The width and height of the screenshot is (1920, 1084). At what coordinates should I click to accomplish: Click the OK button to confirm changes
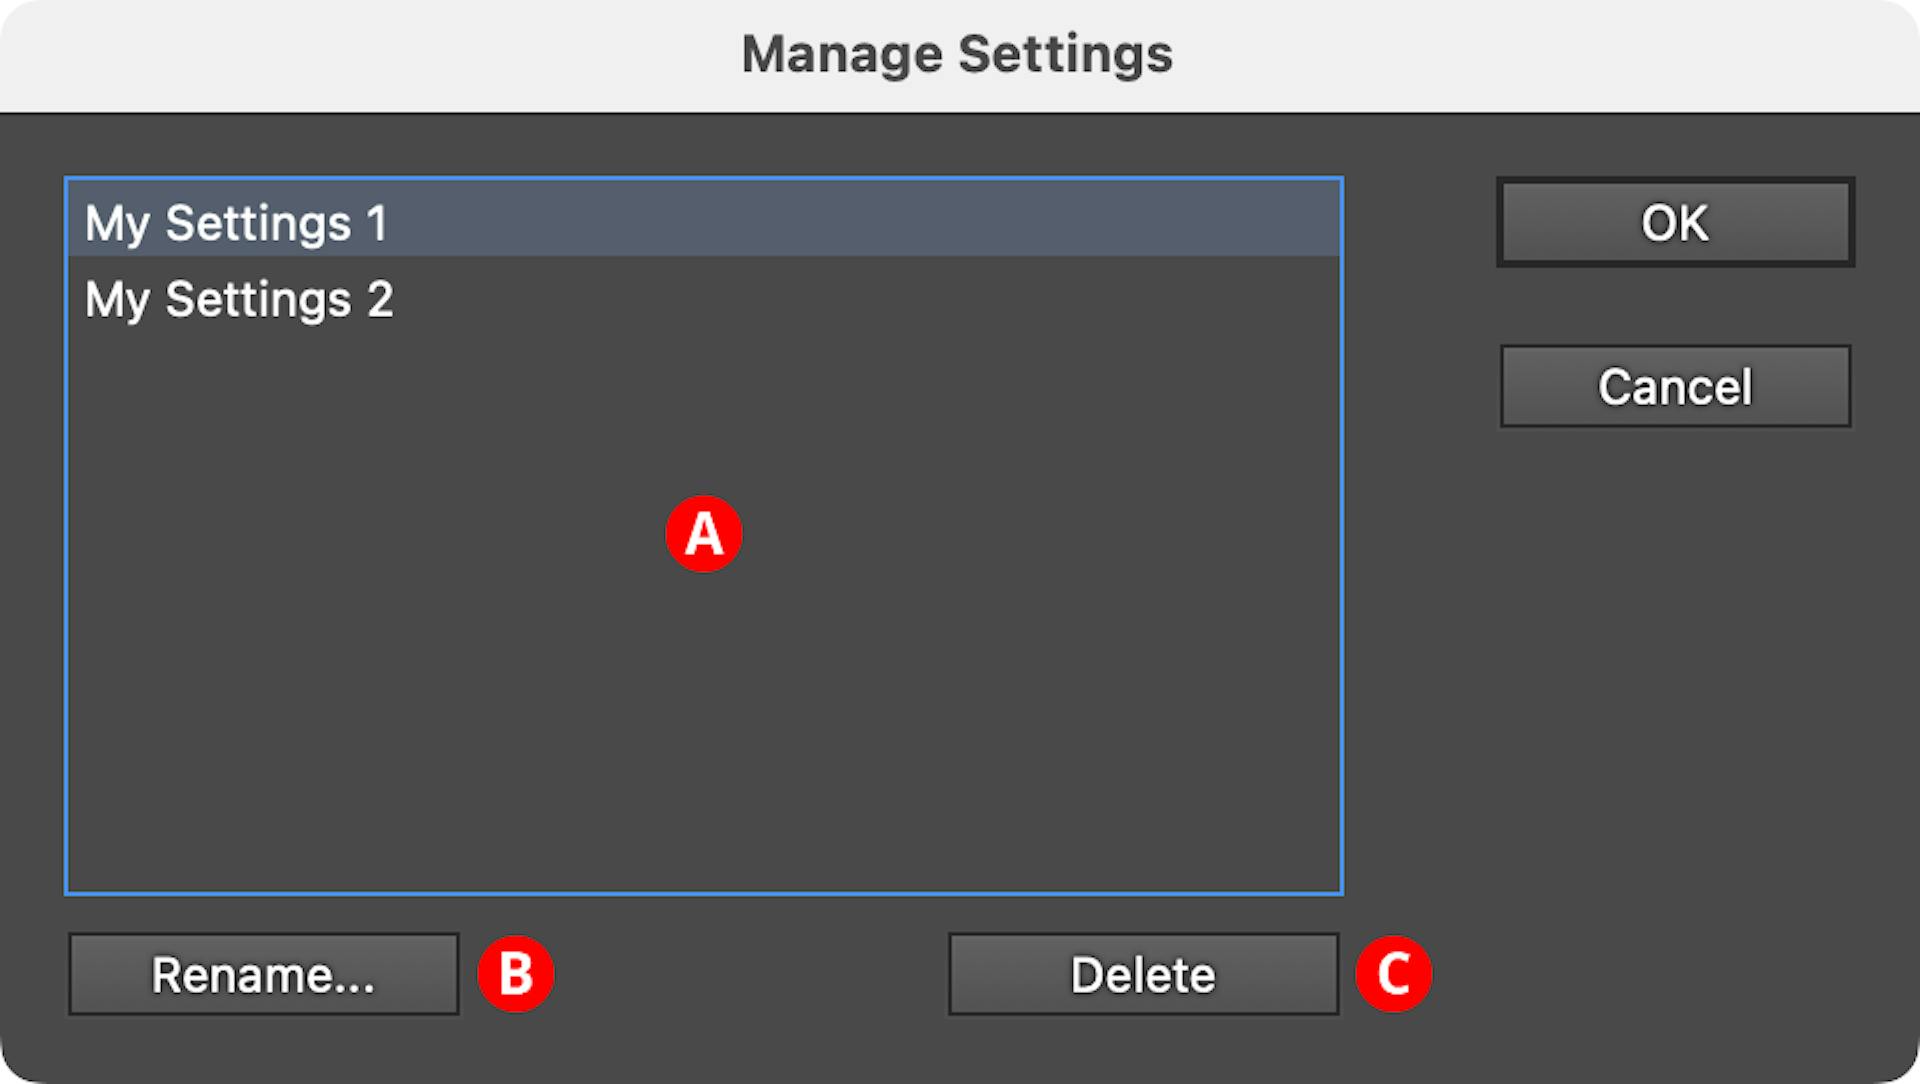tap(1674, 222)
